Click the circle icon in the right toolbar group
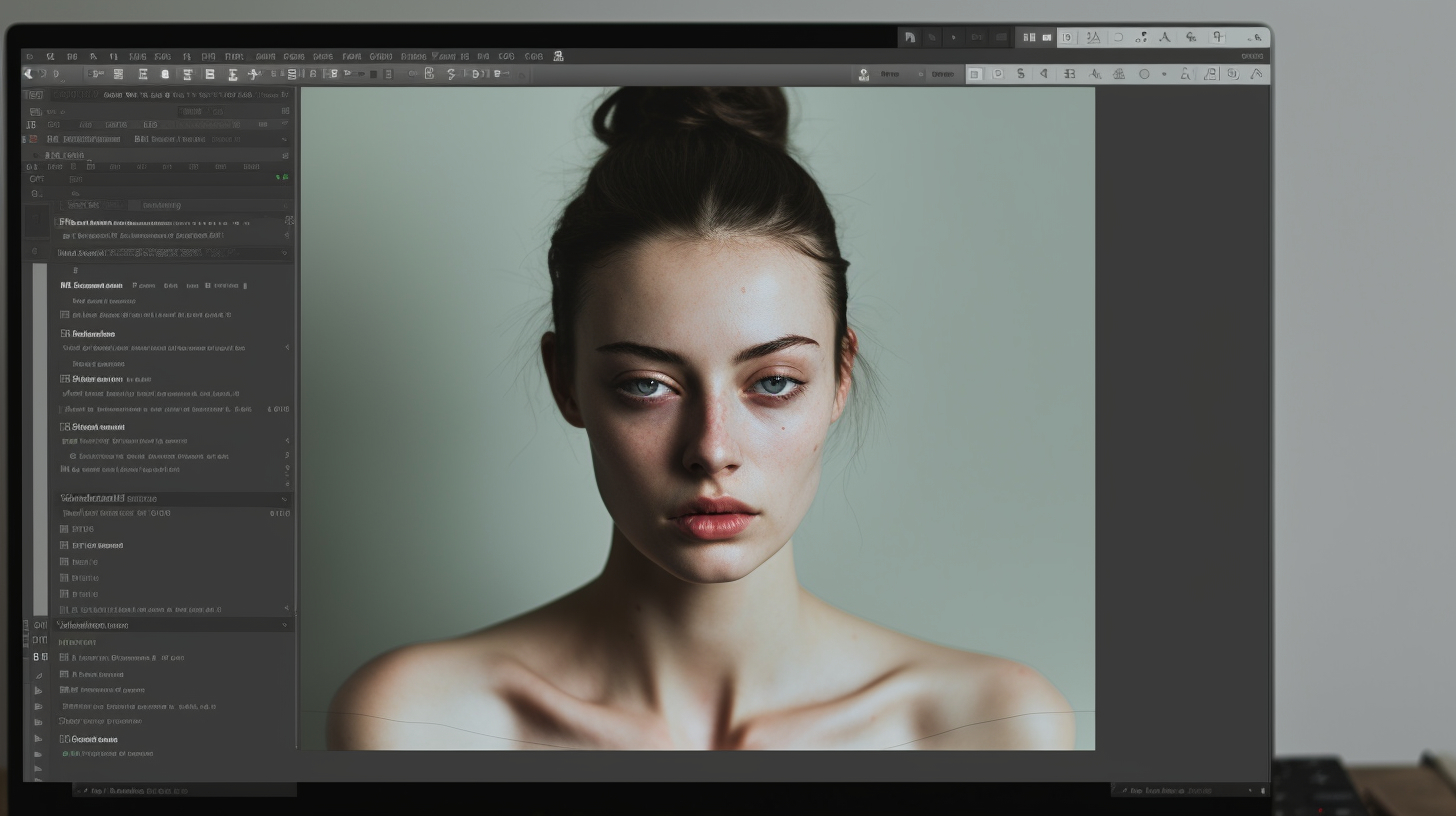 coord(1144,74)
